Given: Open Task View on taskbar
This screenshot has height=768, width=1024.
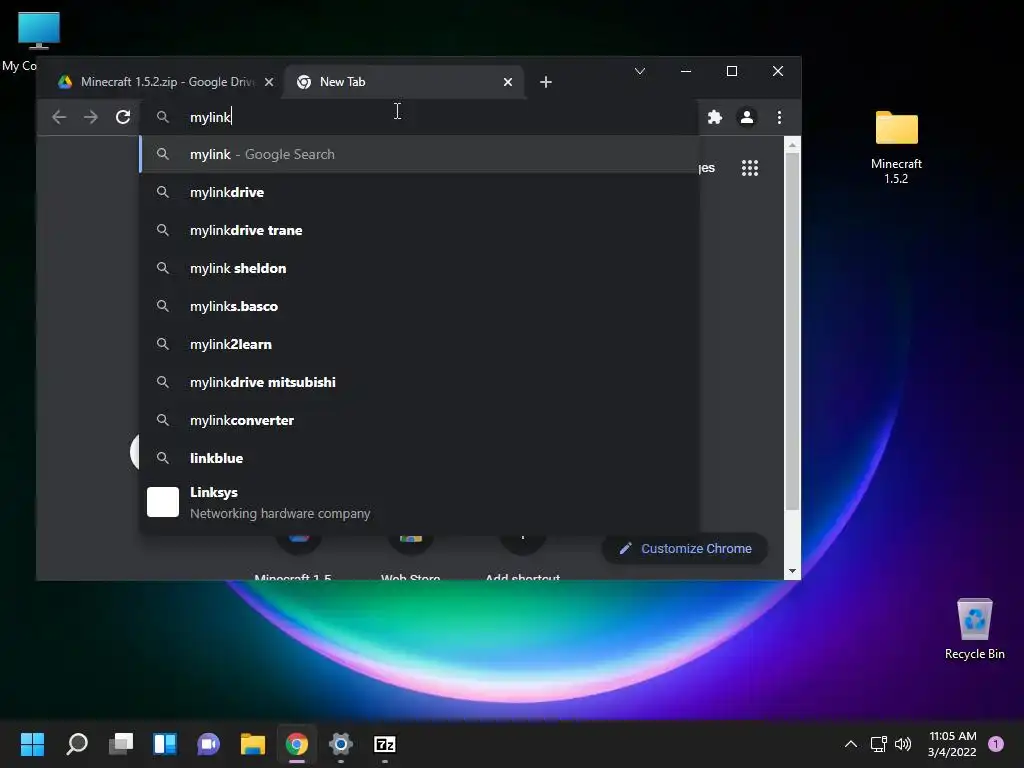Looking at the screenshot, I should pyautogui.click(x=121, y=744).
